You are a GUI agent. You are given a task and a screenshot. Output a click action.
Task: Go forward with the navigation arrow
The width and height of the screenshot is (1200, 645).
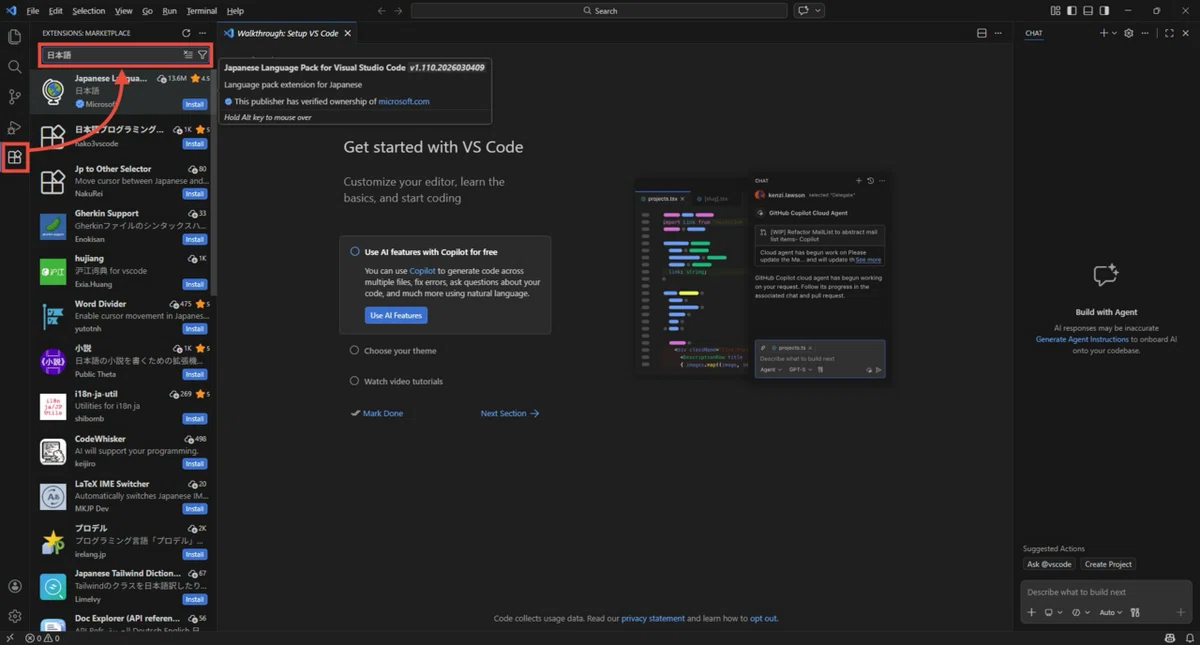(x=399, y=11)
